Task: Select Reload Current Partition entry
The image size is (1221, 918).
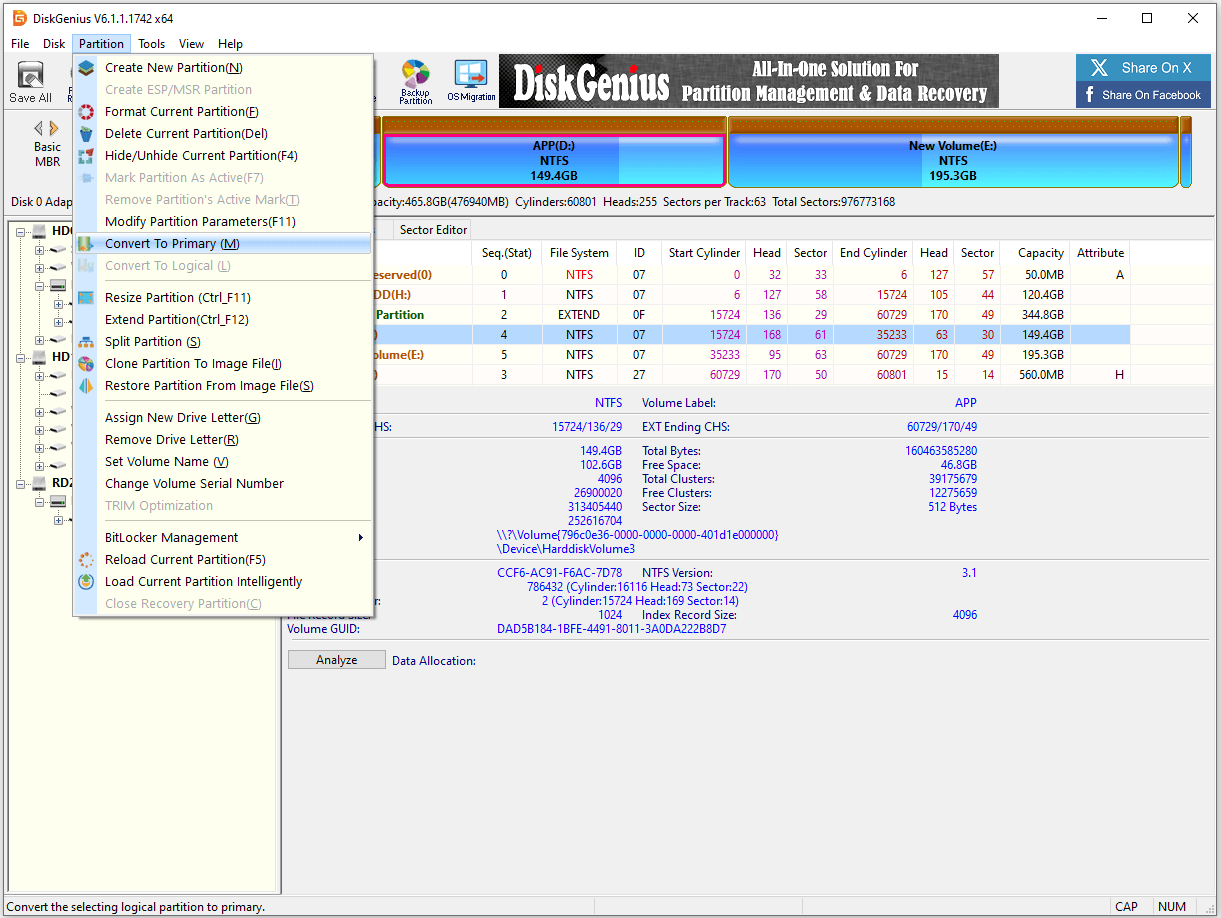Action: tap(222, 560)
